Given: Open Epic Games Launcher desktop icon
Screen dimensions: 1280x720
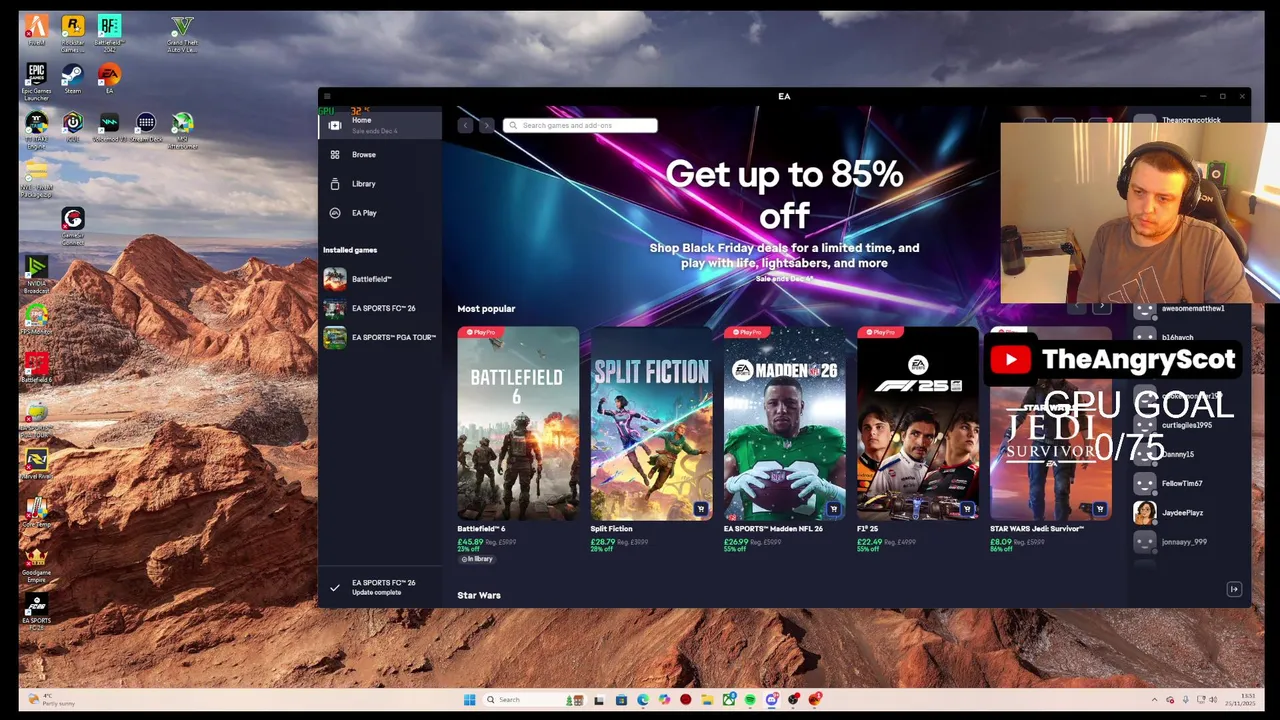Looking at the screenshot, I should (36, 82).
